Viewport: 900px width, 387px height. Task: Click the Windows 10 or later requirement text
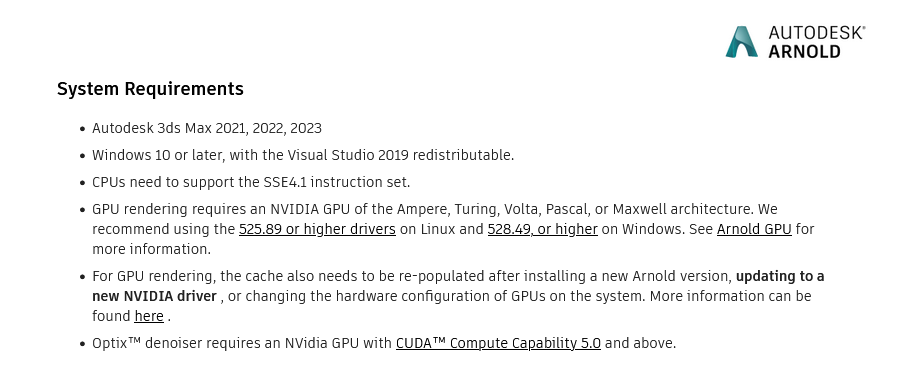tap(303, 155)
